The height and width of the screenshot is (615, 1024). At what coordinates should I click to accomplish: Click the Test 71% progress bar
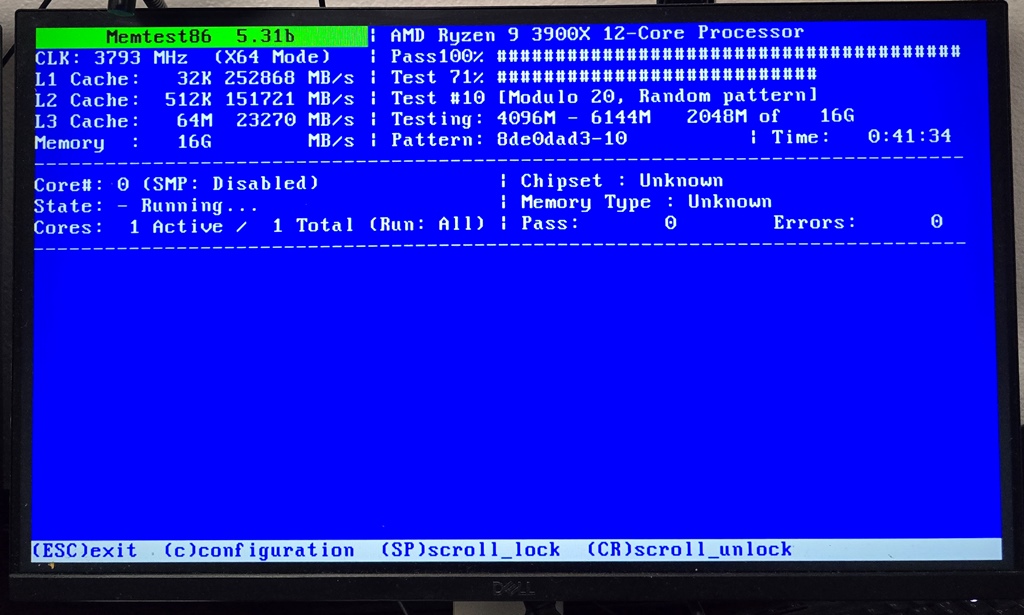[656, 75]
